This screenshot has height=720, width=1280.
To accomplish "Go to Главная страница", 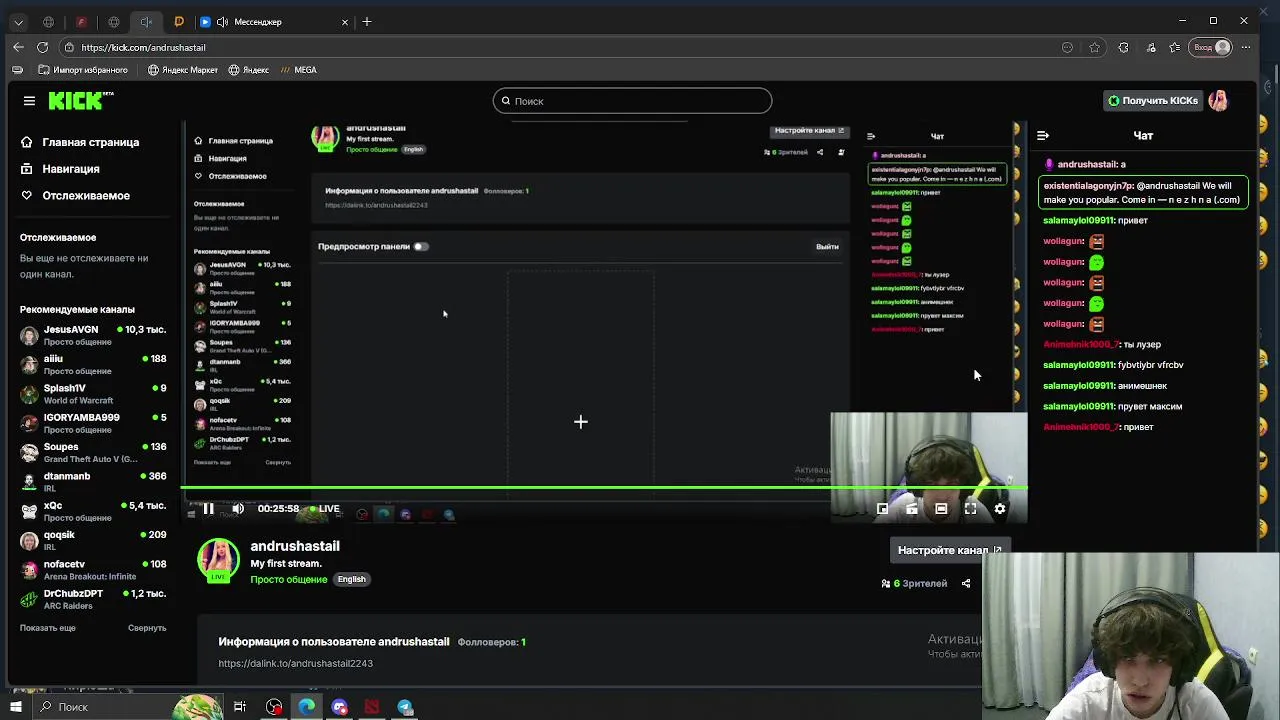I will pos(80,142).
